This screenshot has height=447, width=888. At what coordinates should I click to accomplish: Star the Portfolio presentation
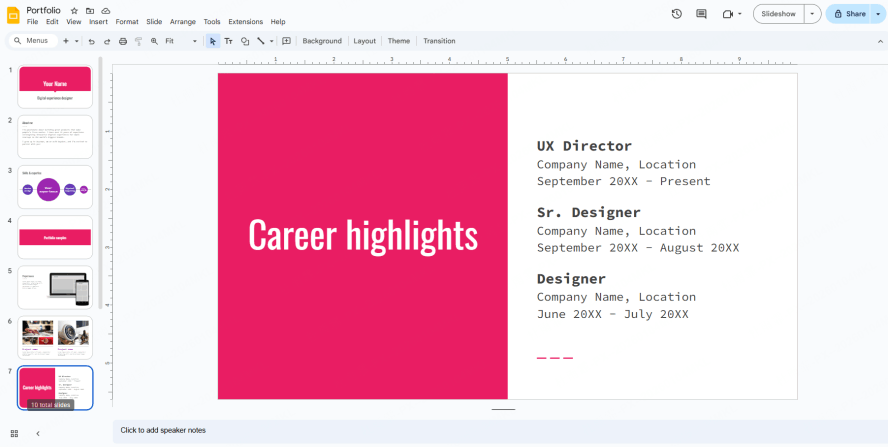pyautogui.click(x=74, y=10)
